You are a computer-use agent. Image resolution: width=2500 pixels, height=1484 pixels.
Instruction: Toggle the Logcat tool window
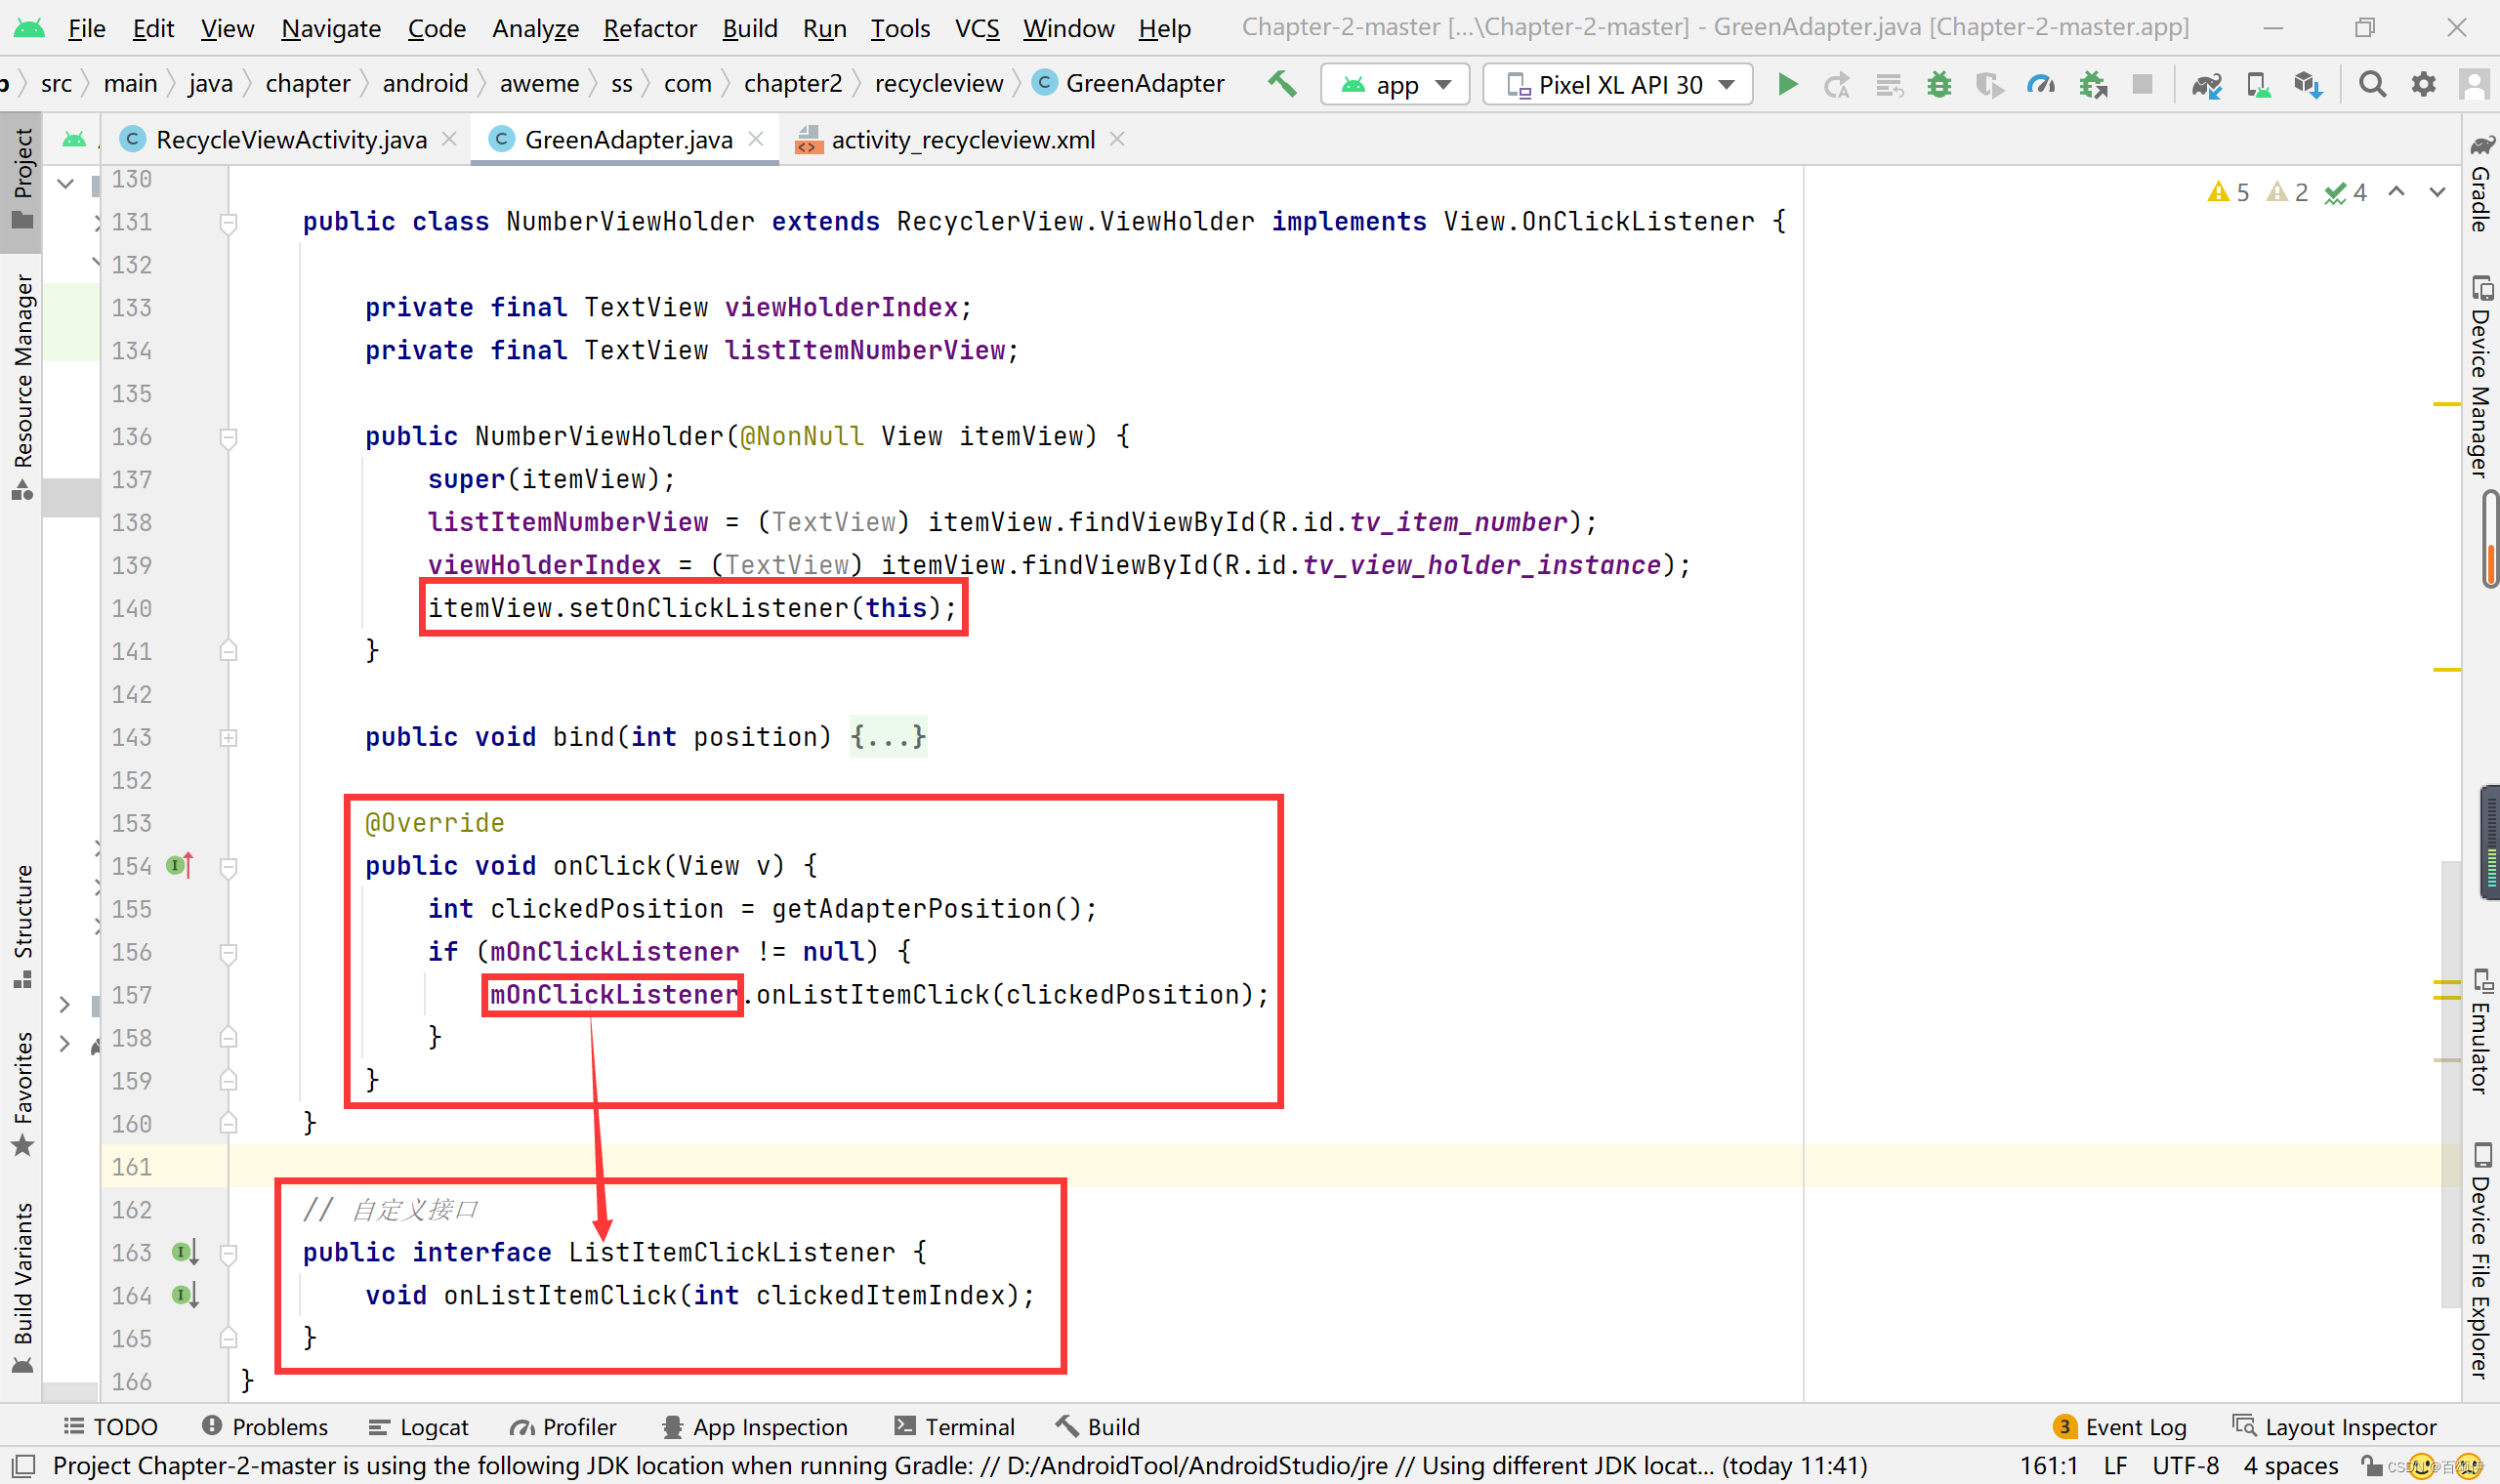[419, 1427]
